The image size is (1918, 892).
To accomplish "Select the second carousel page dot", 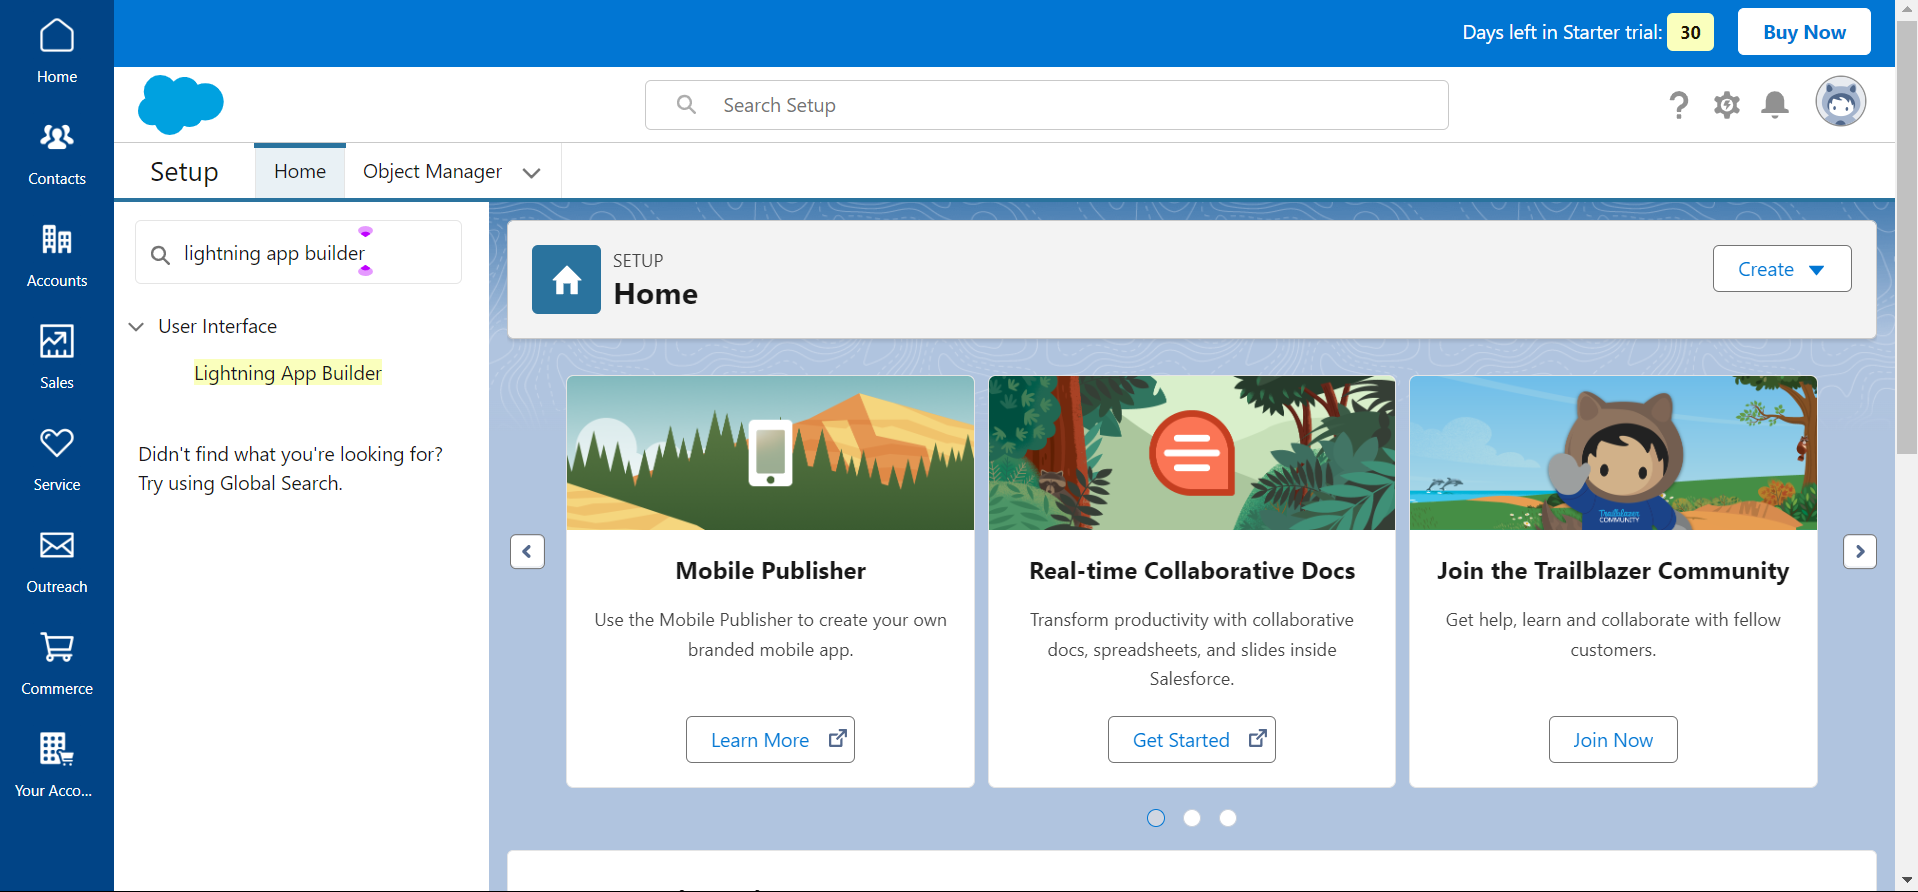I will click(x=1192, y=818).
